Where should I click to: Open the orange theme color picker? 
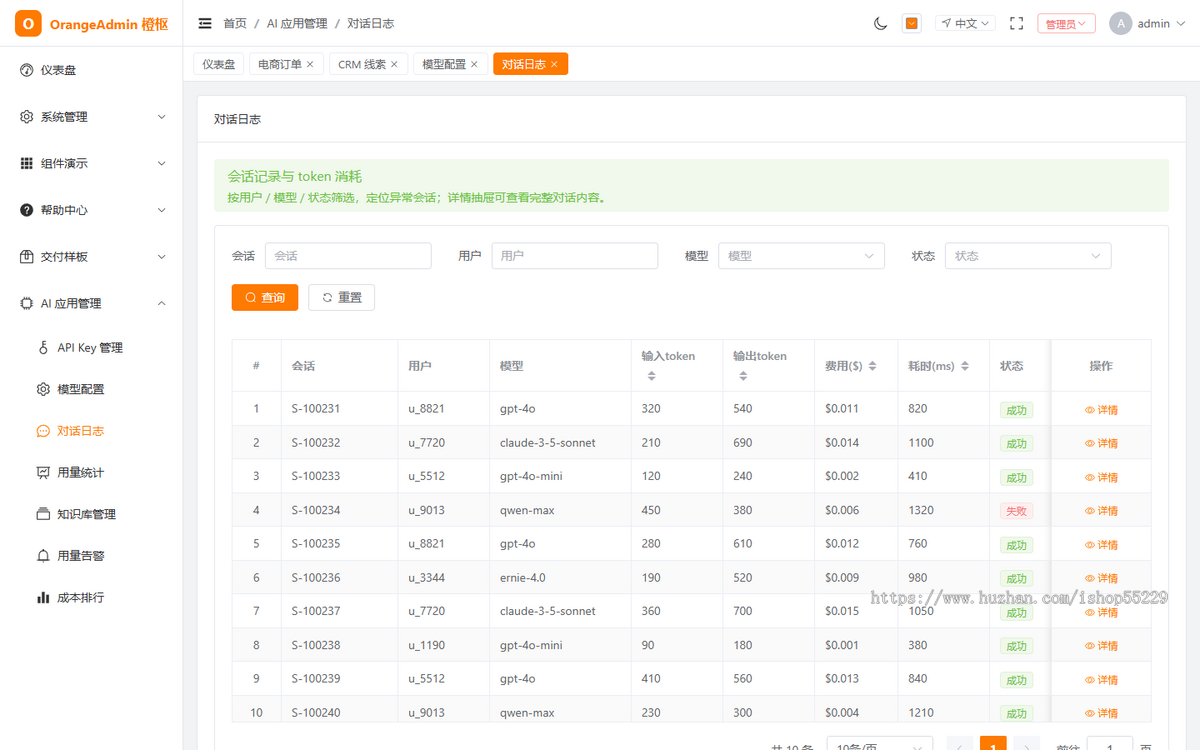point(911,23)
